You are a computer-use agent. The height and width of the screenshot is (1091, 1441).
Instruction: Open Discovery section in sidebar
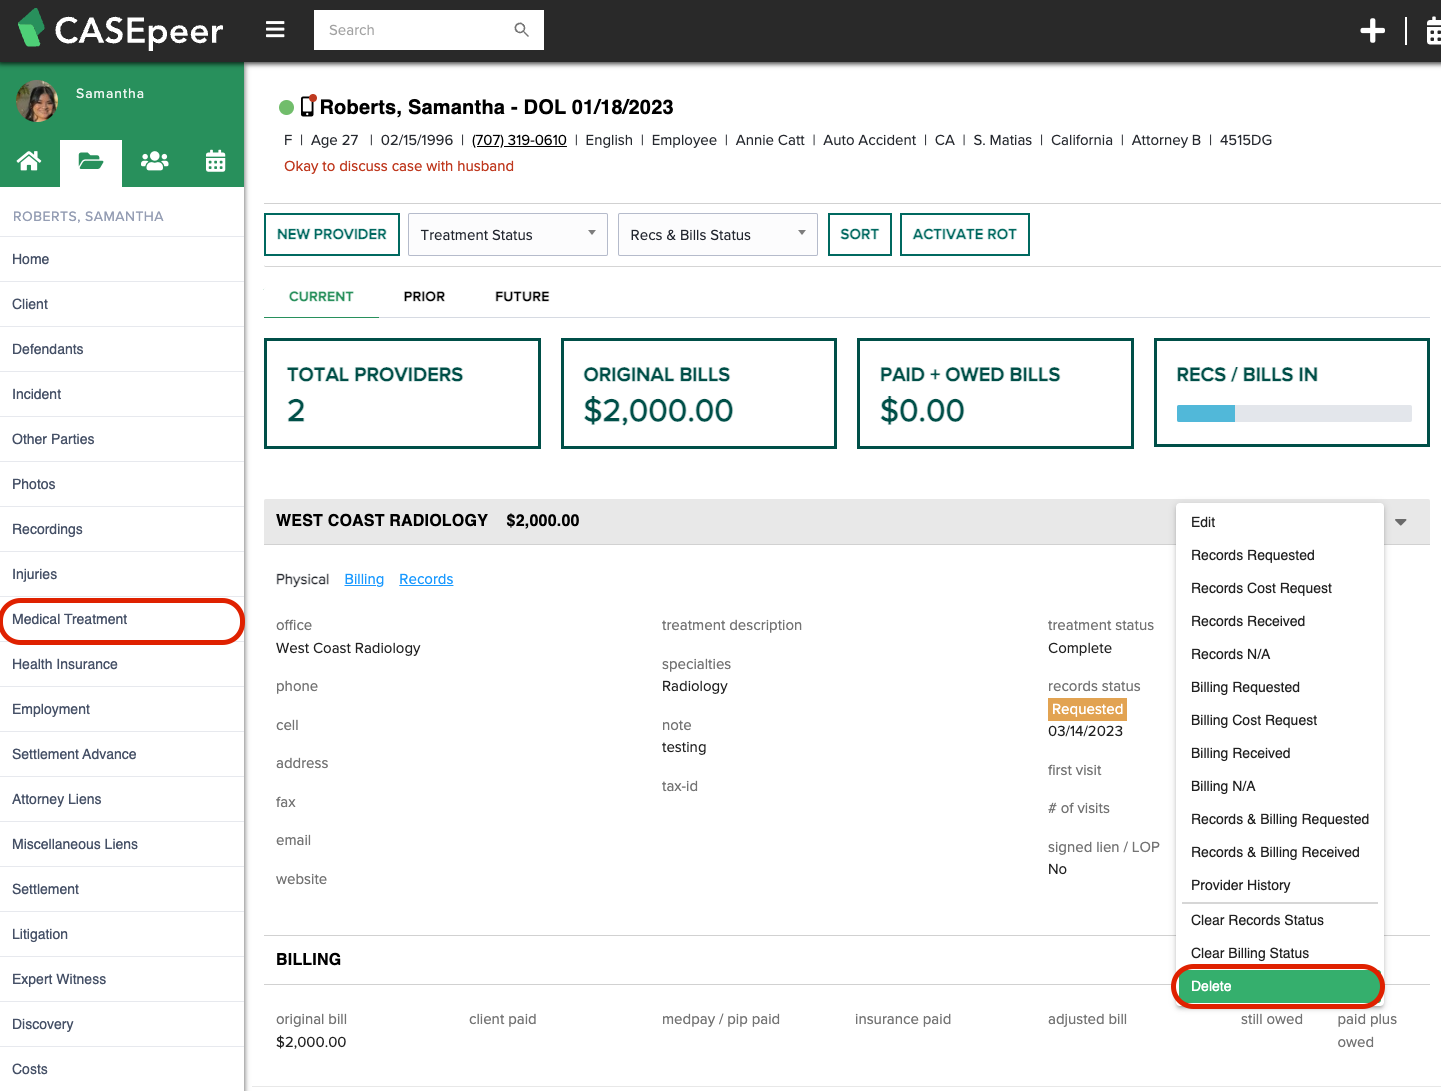pyautogui.click(x=122, y=1024)
